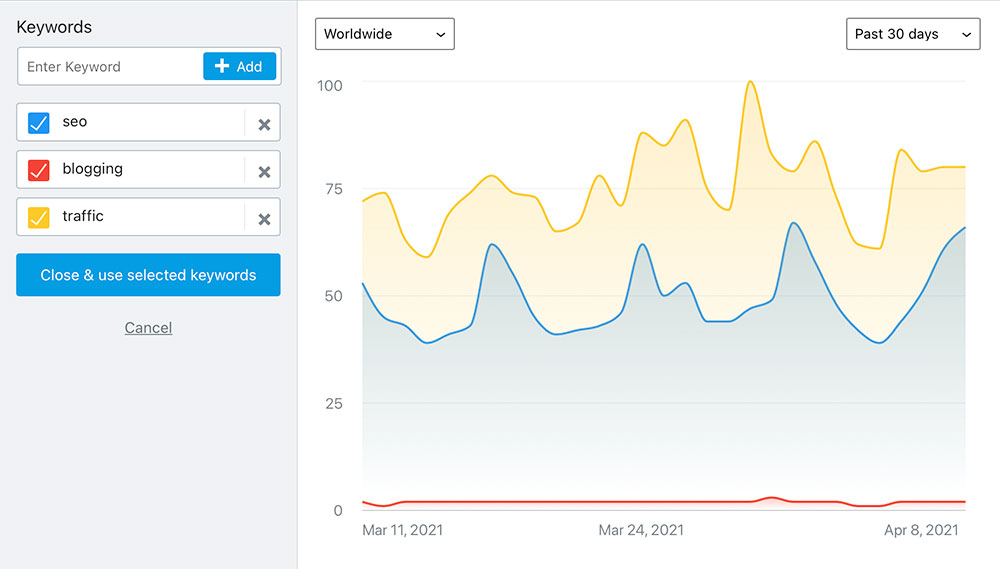Click the red blogging line on the chart
This screenshot has height=569, width=1000.
click(600, 501)
